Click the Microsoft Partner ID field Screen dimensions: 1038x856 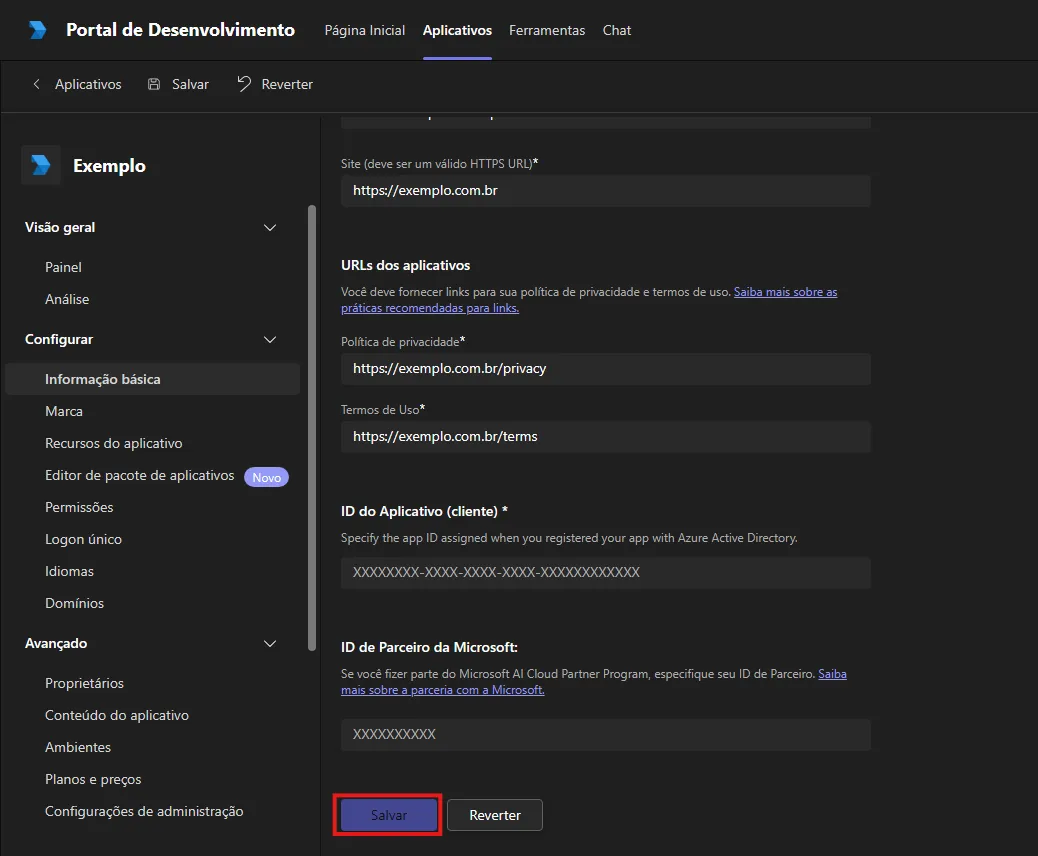click(x=606, y=735)
